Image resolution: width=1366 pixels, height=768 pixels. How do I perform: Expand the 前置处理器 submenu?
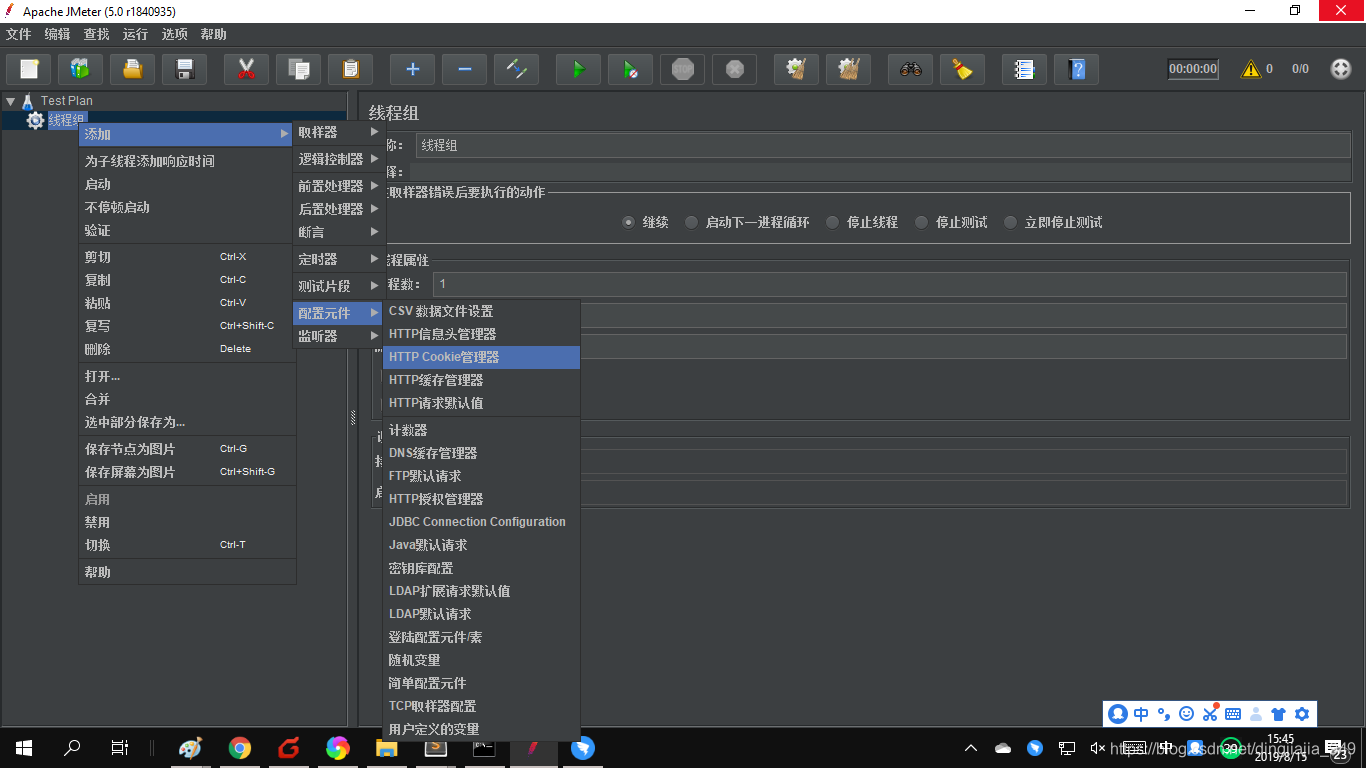tap(338, 186)
